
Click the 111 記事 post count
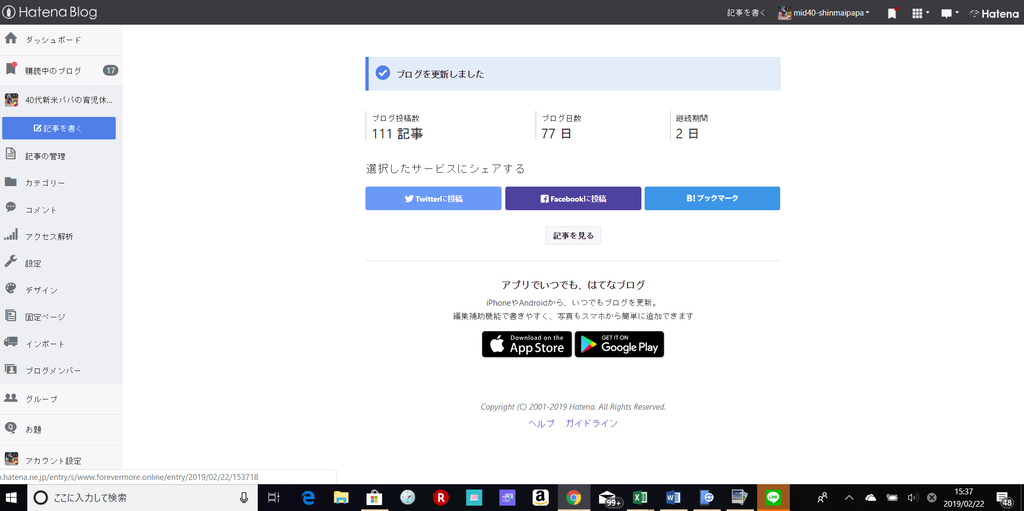pos(397,134)
